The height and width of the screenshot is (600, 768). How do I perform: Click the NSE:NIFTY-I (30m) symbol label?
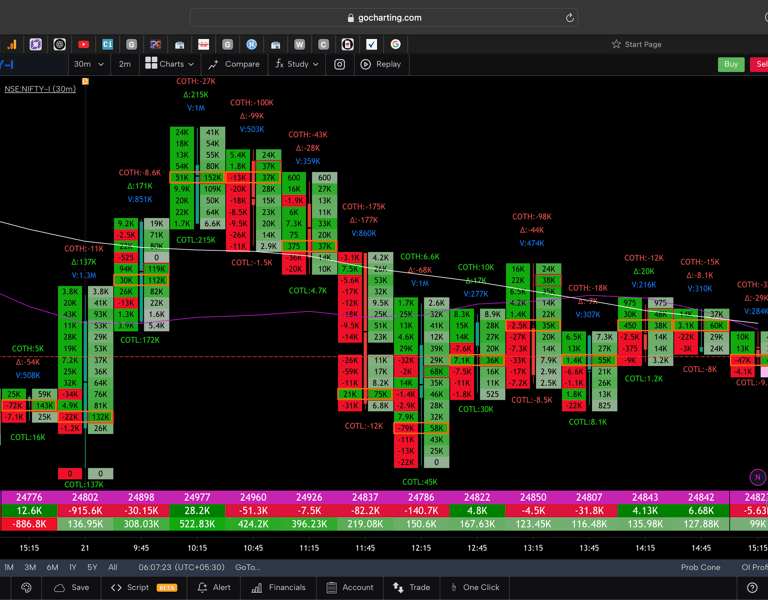pos(40,89)
